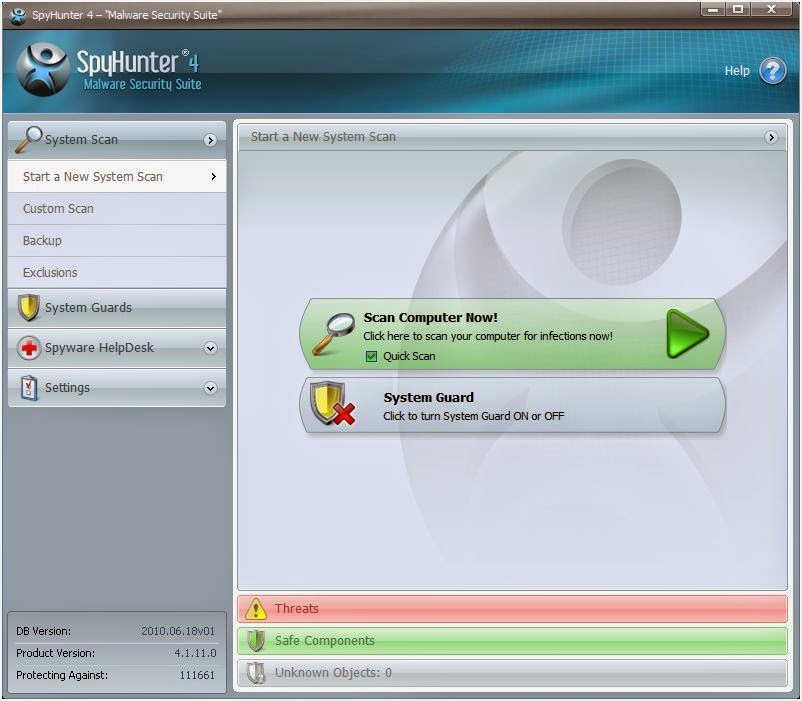The height and width of the screenshot is (701, 802).
Task: Collapse the System Scan section arrow
Action: tap(210, 140)
